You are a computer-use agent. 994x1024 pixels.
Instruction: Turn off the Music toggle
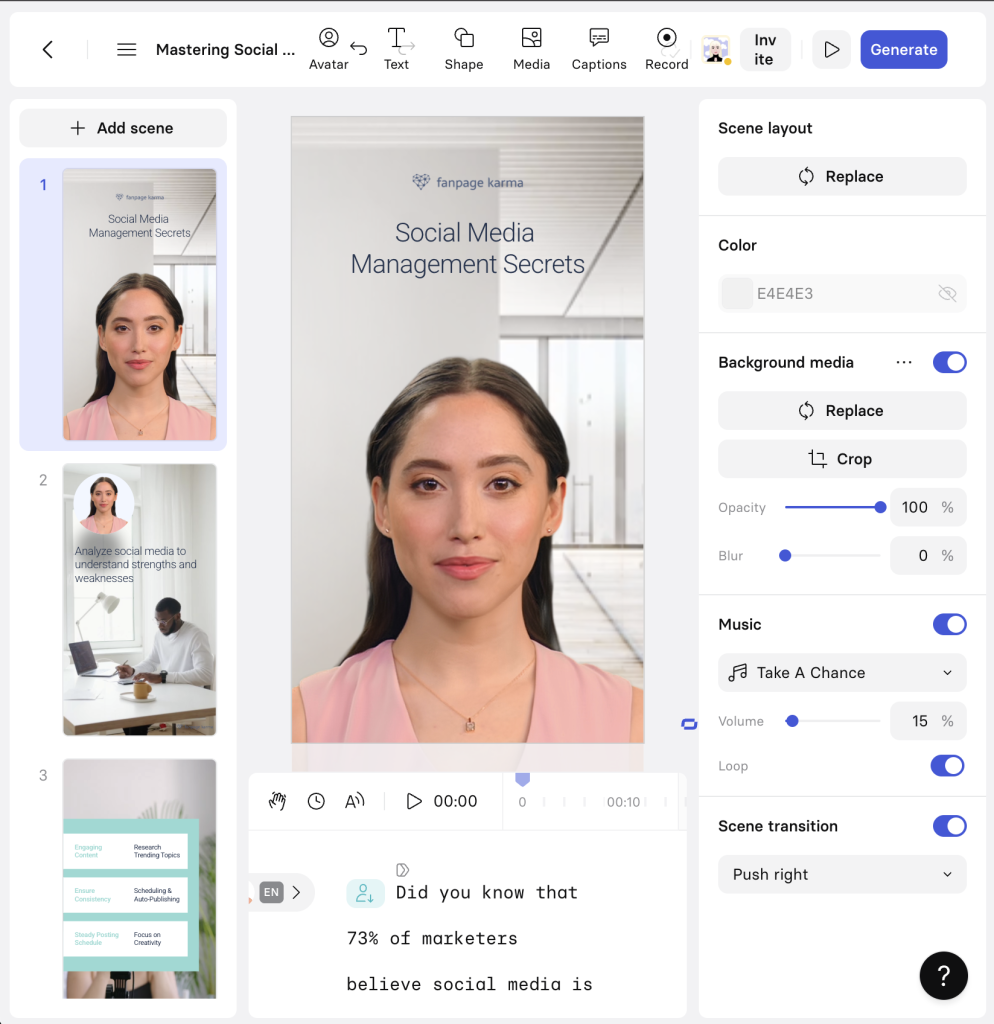pos(949,624)
